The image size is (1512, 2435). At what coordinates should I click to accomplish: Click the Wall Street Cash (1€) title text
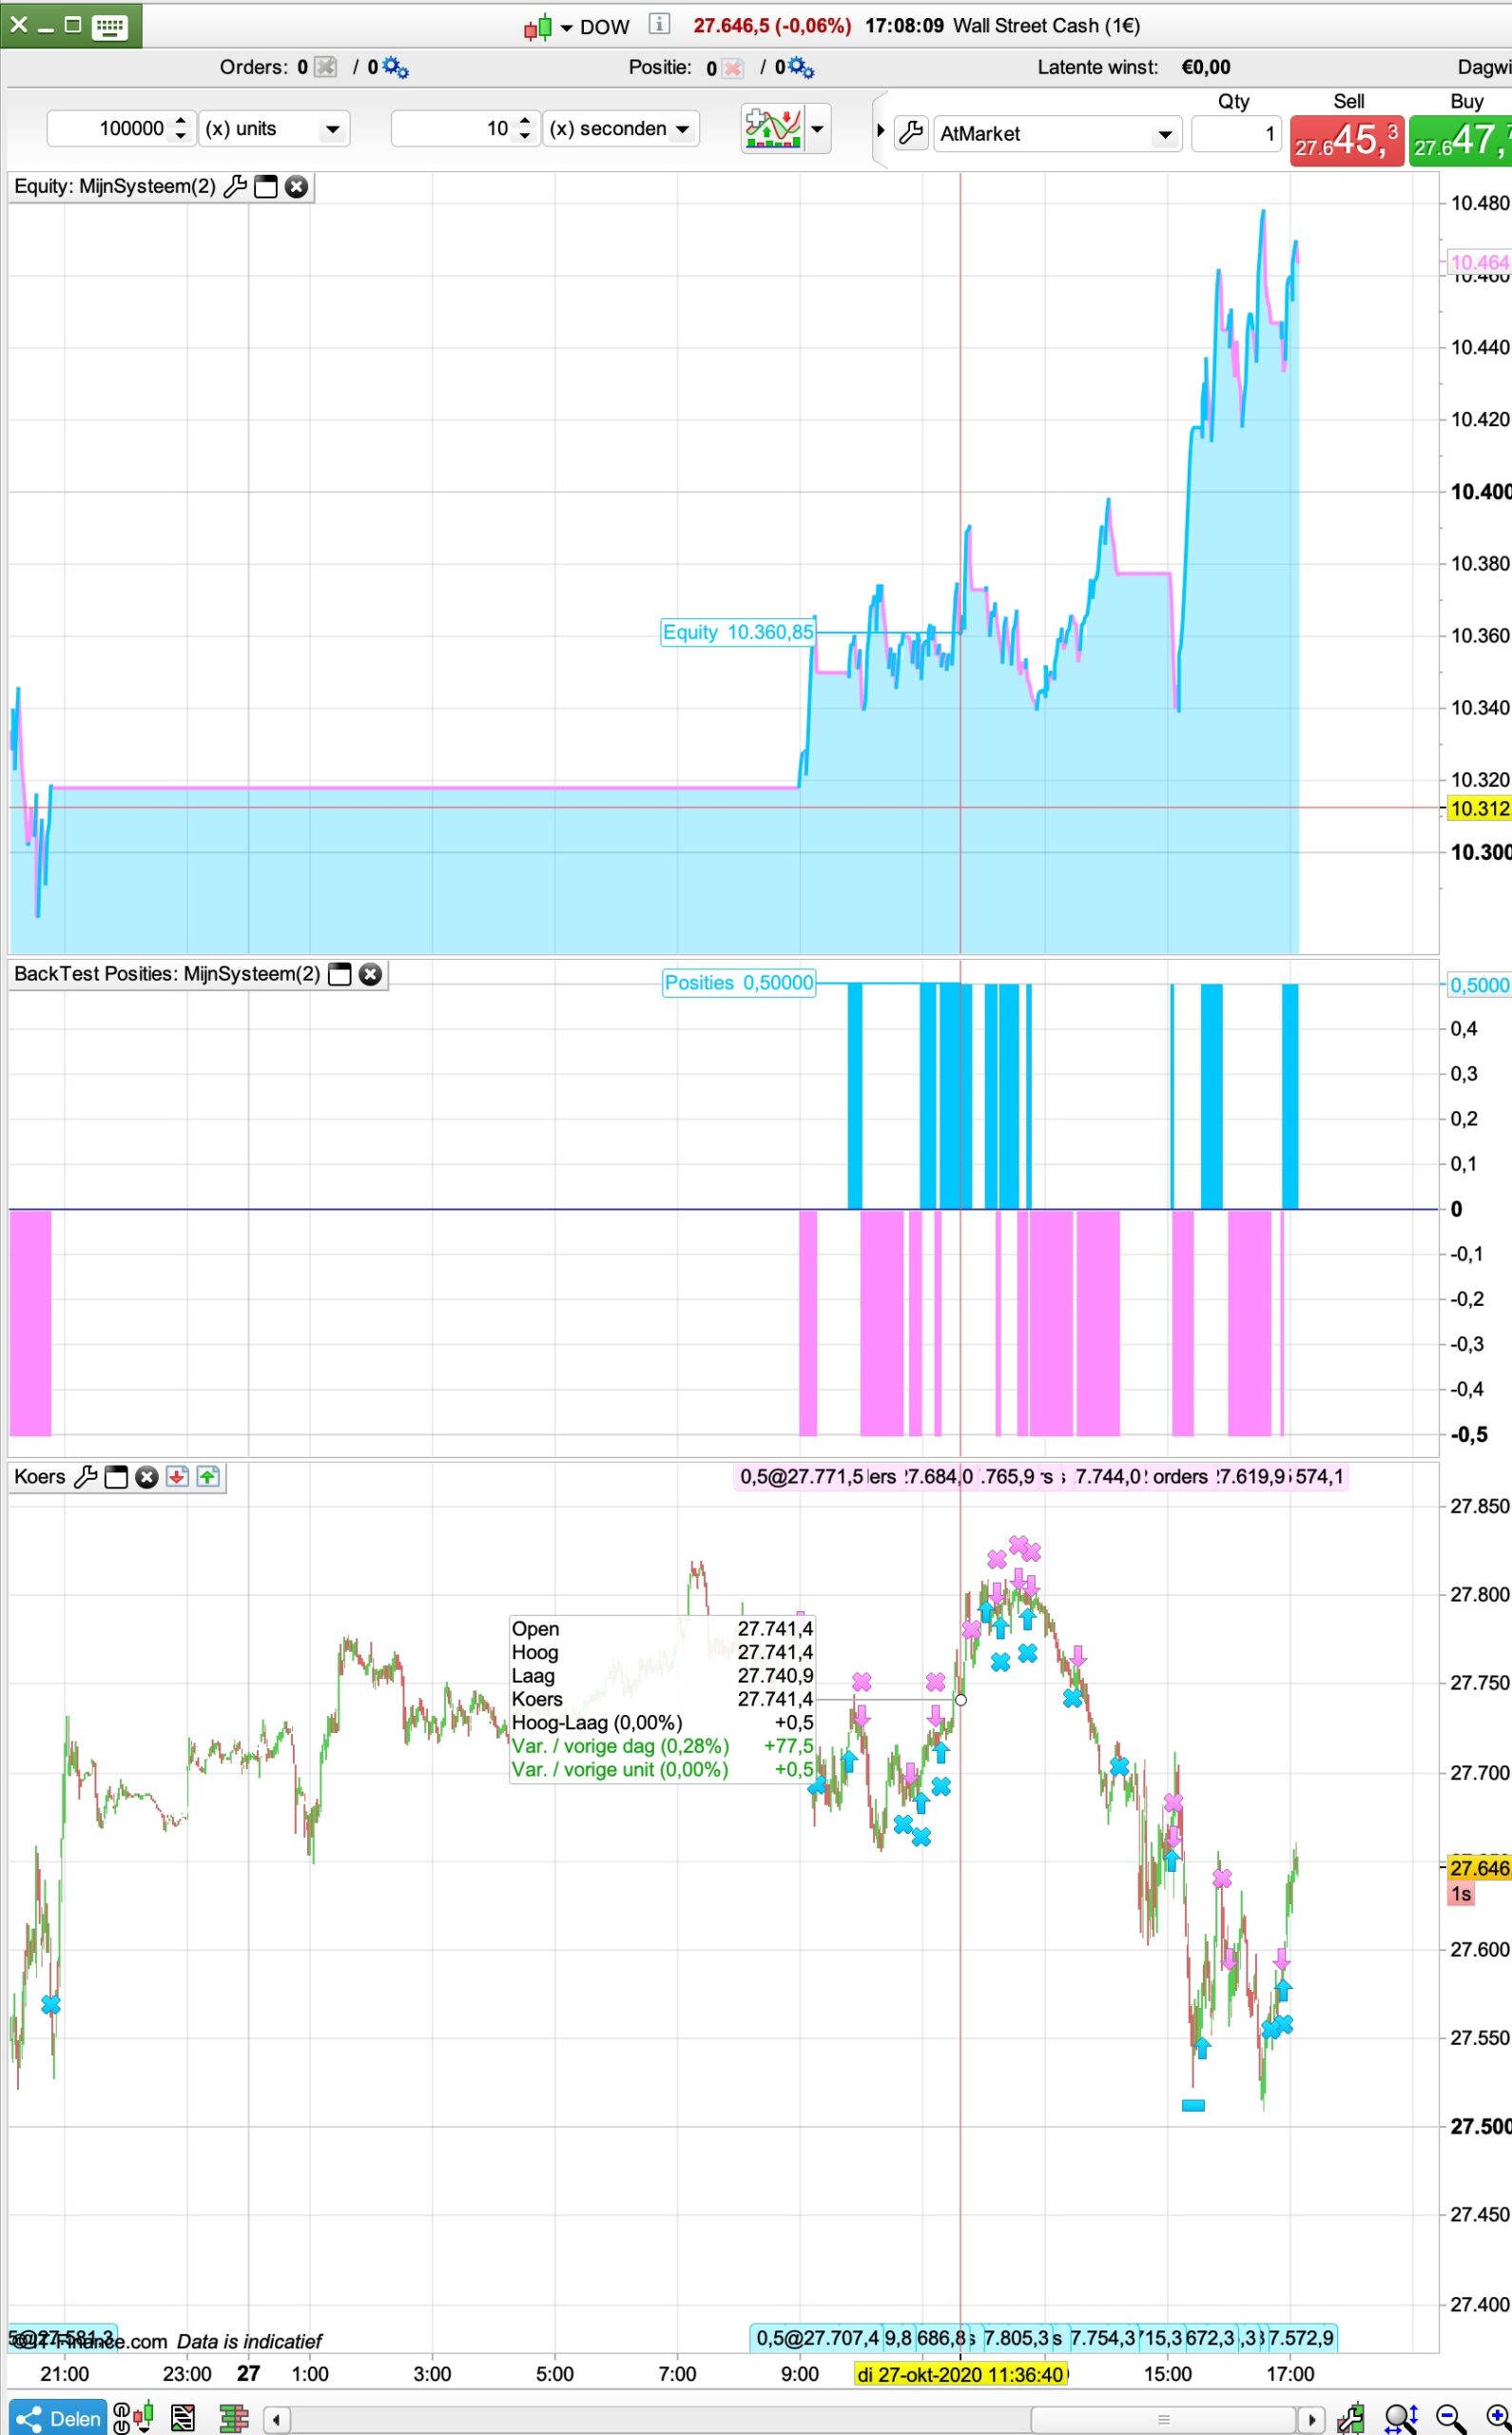1046,26
